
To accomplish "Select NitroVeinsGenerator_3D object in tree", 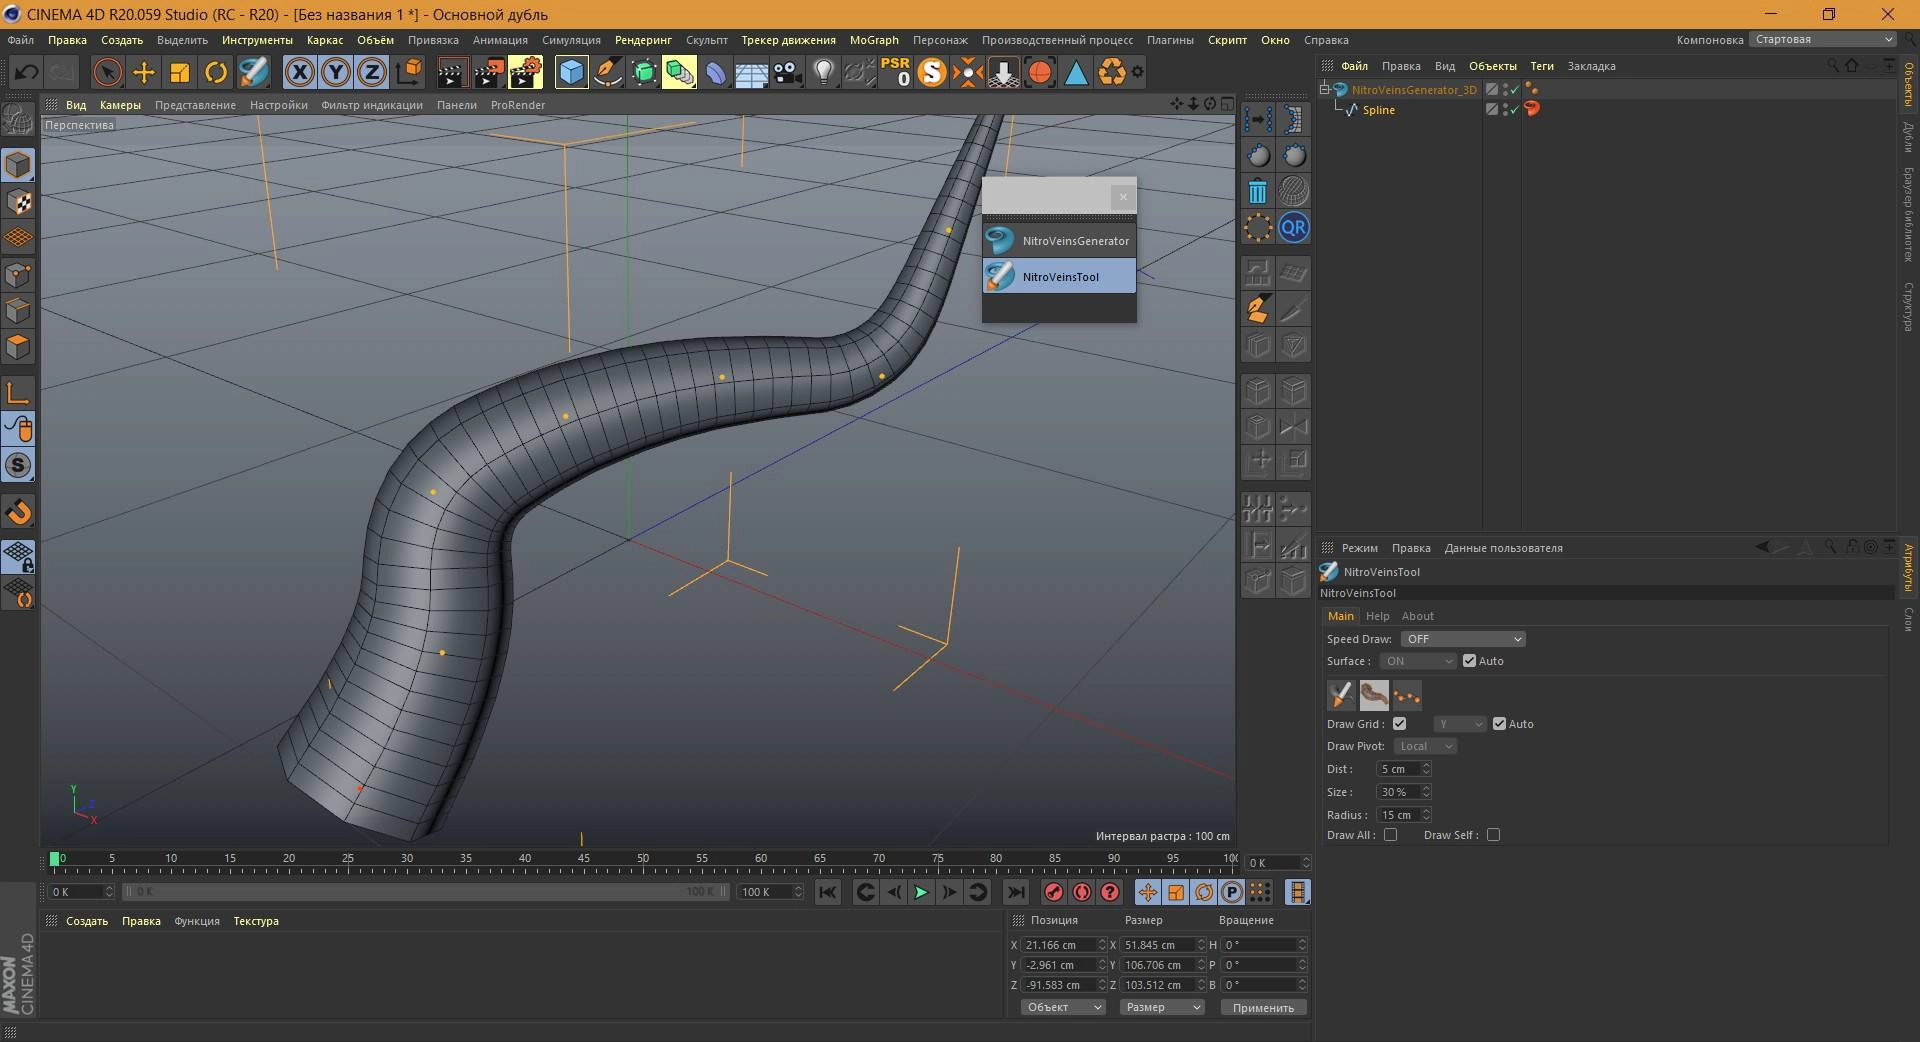I will click(1413, 90).
